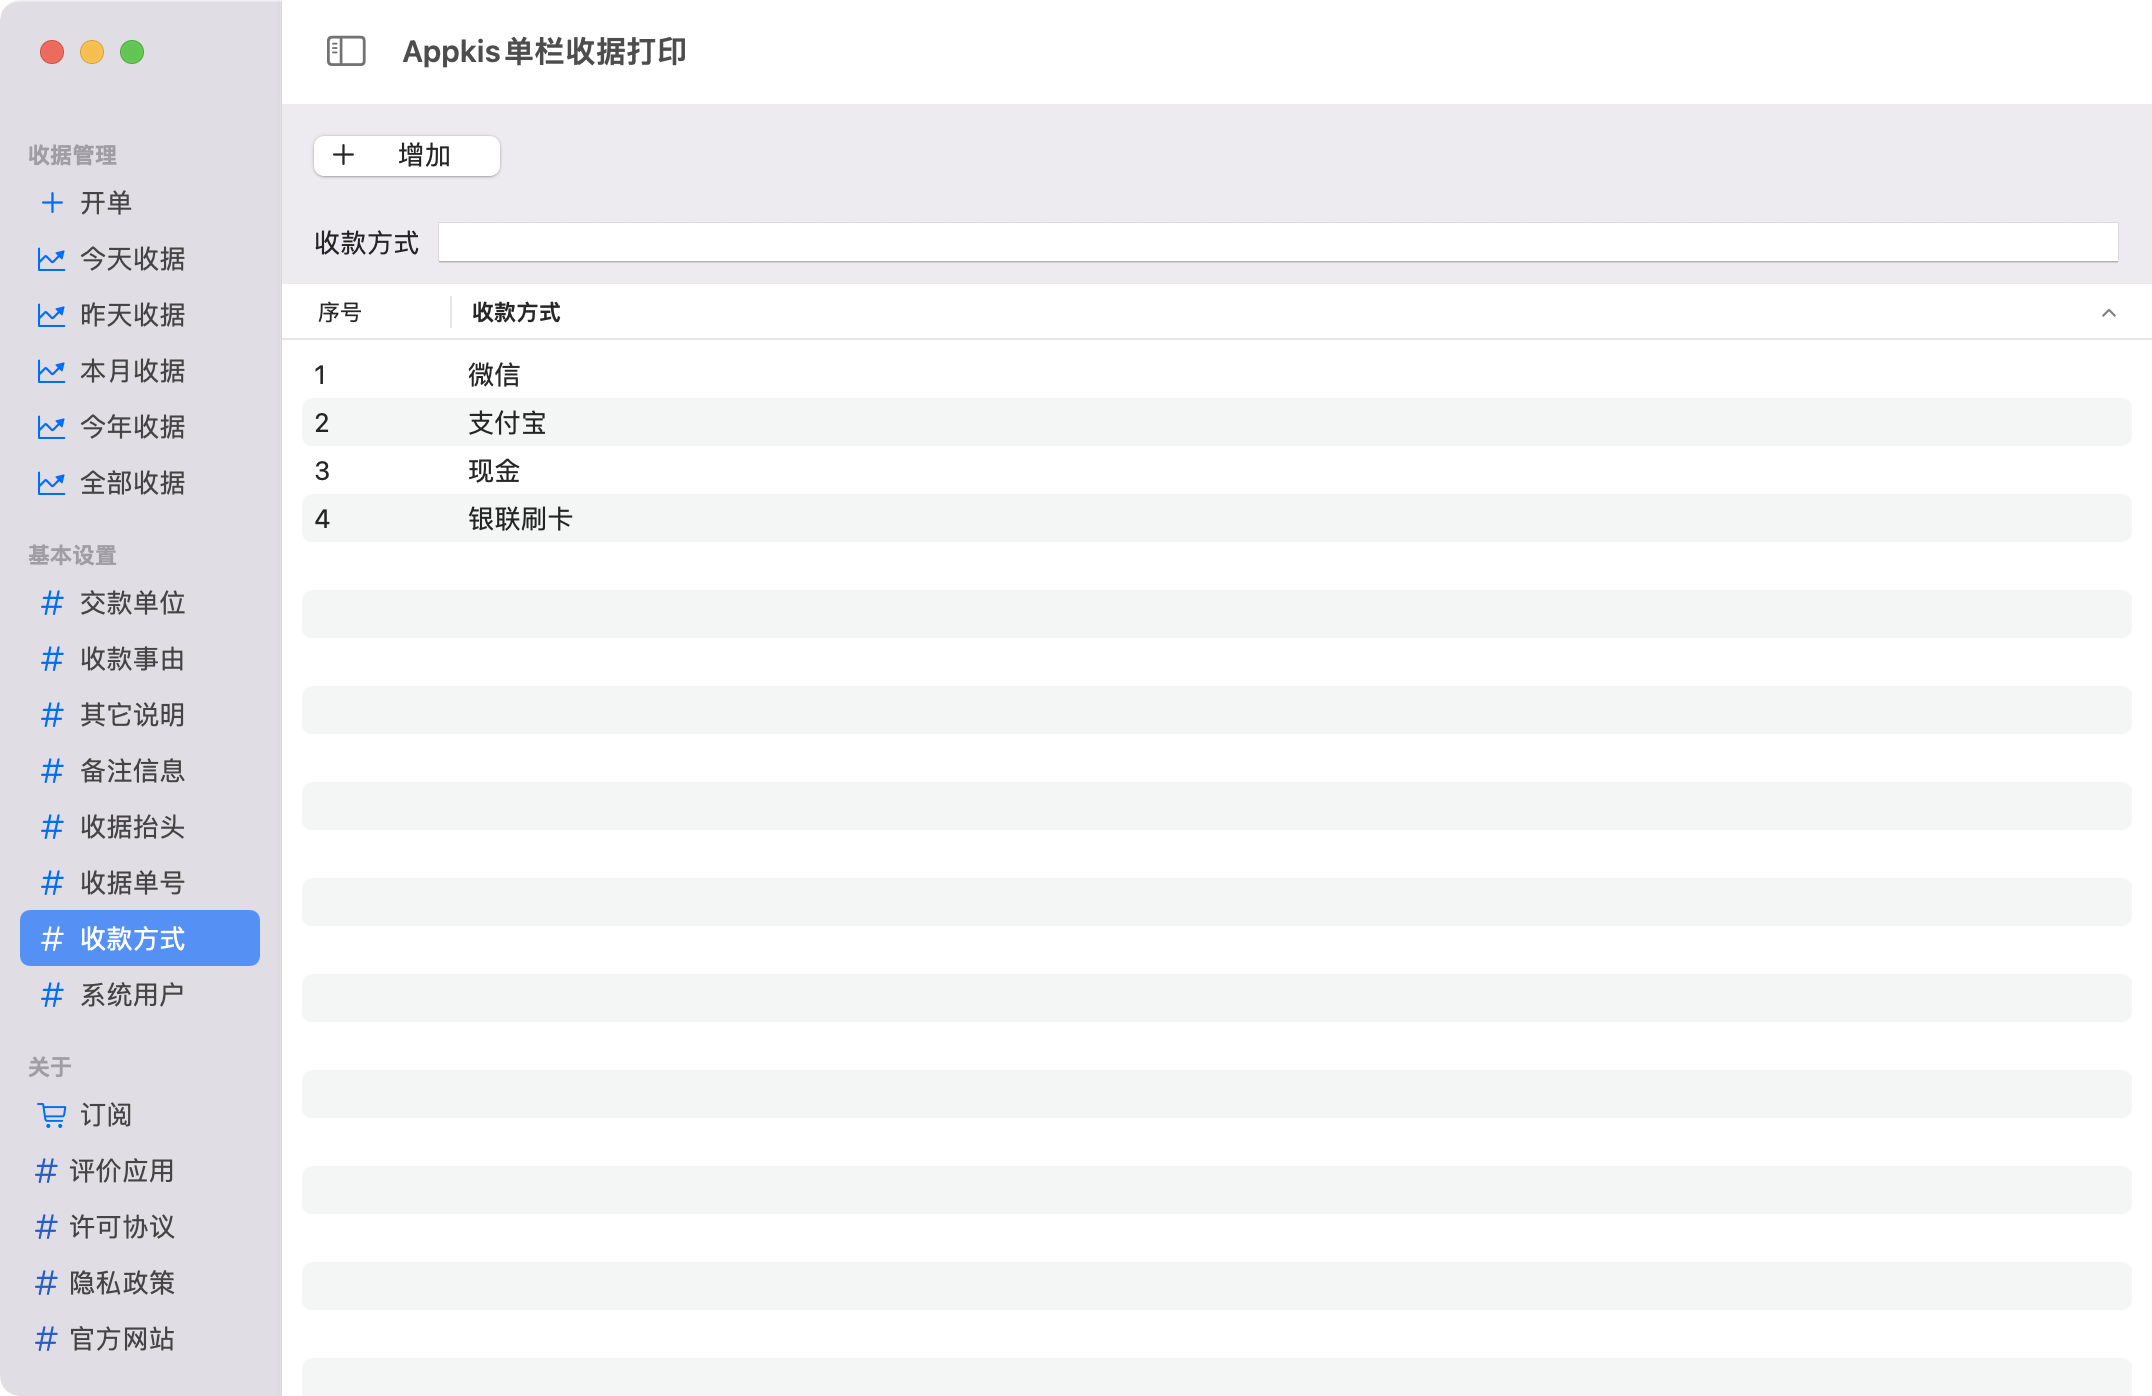This screenshot has height=1396, width=2152.
Task: Select the highlighted 收款方式 sidebar item
Action: (140, 938)
